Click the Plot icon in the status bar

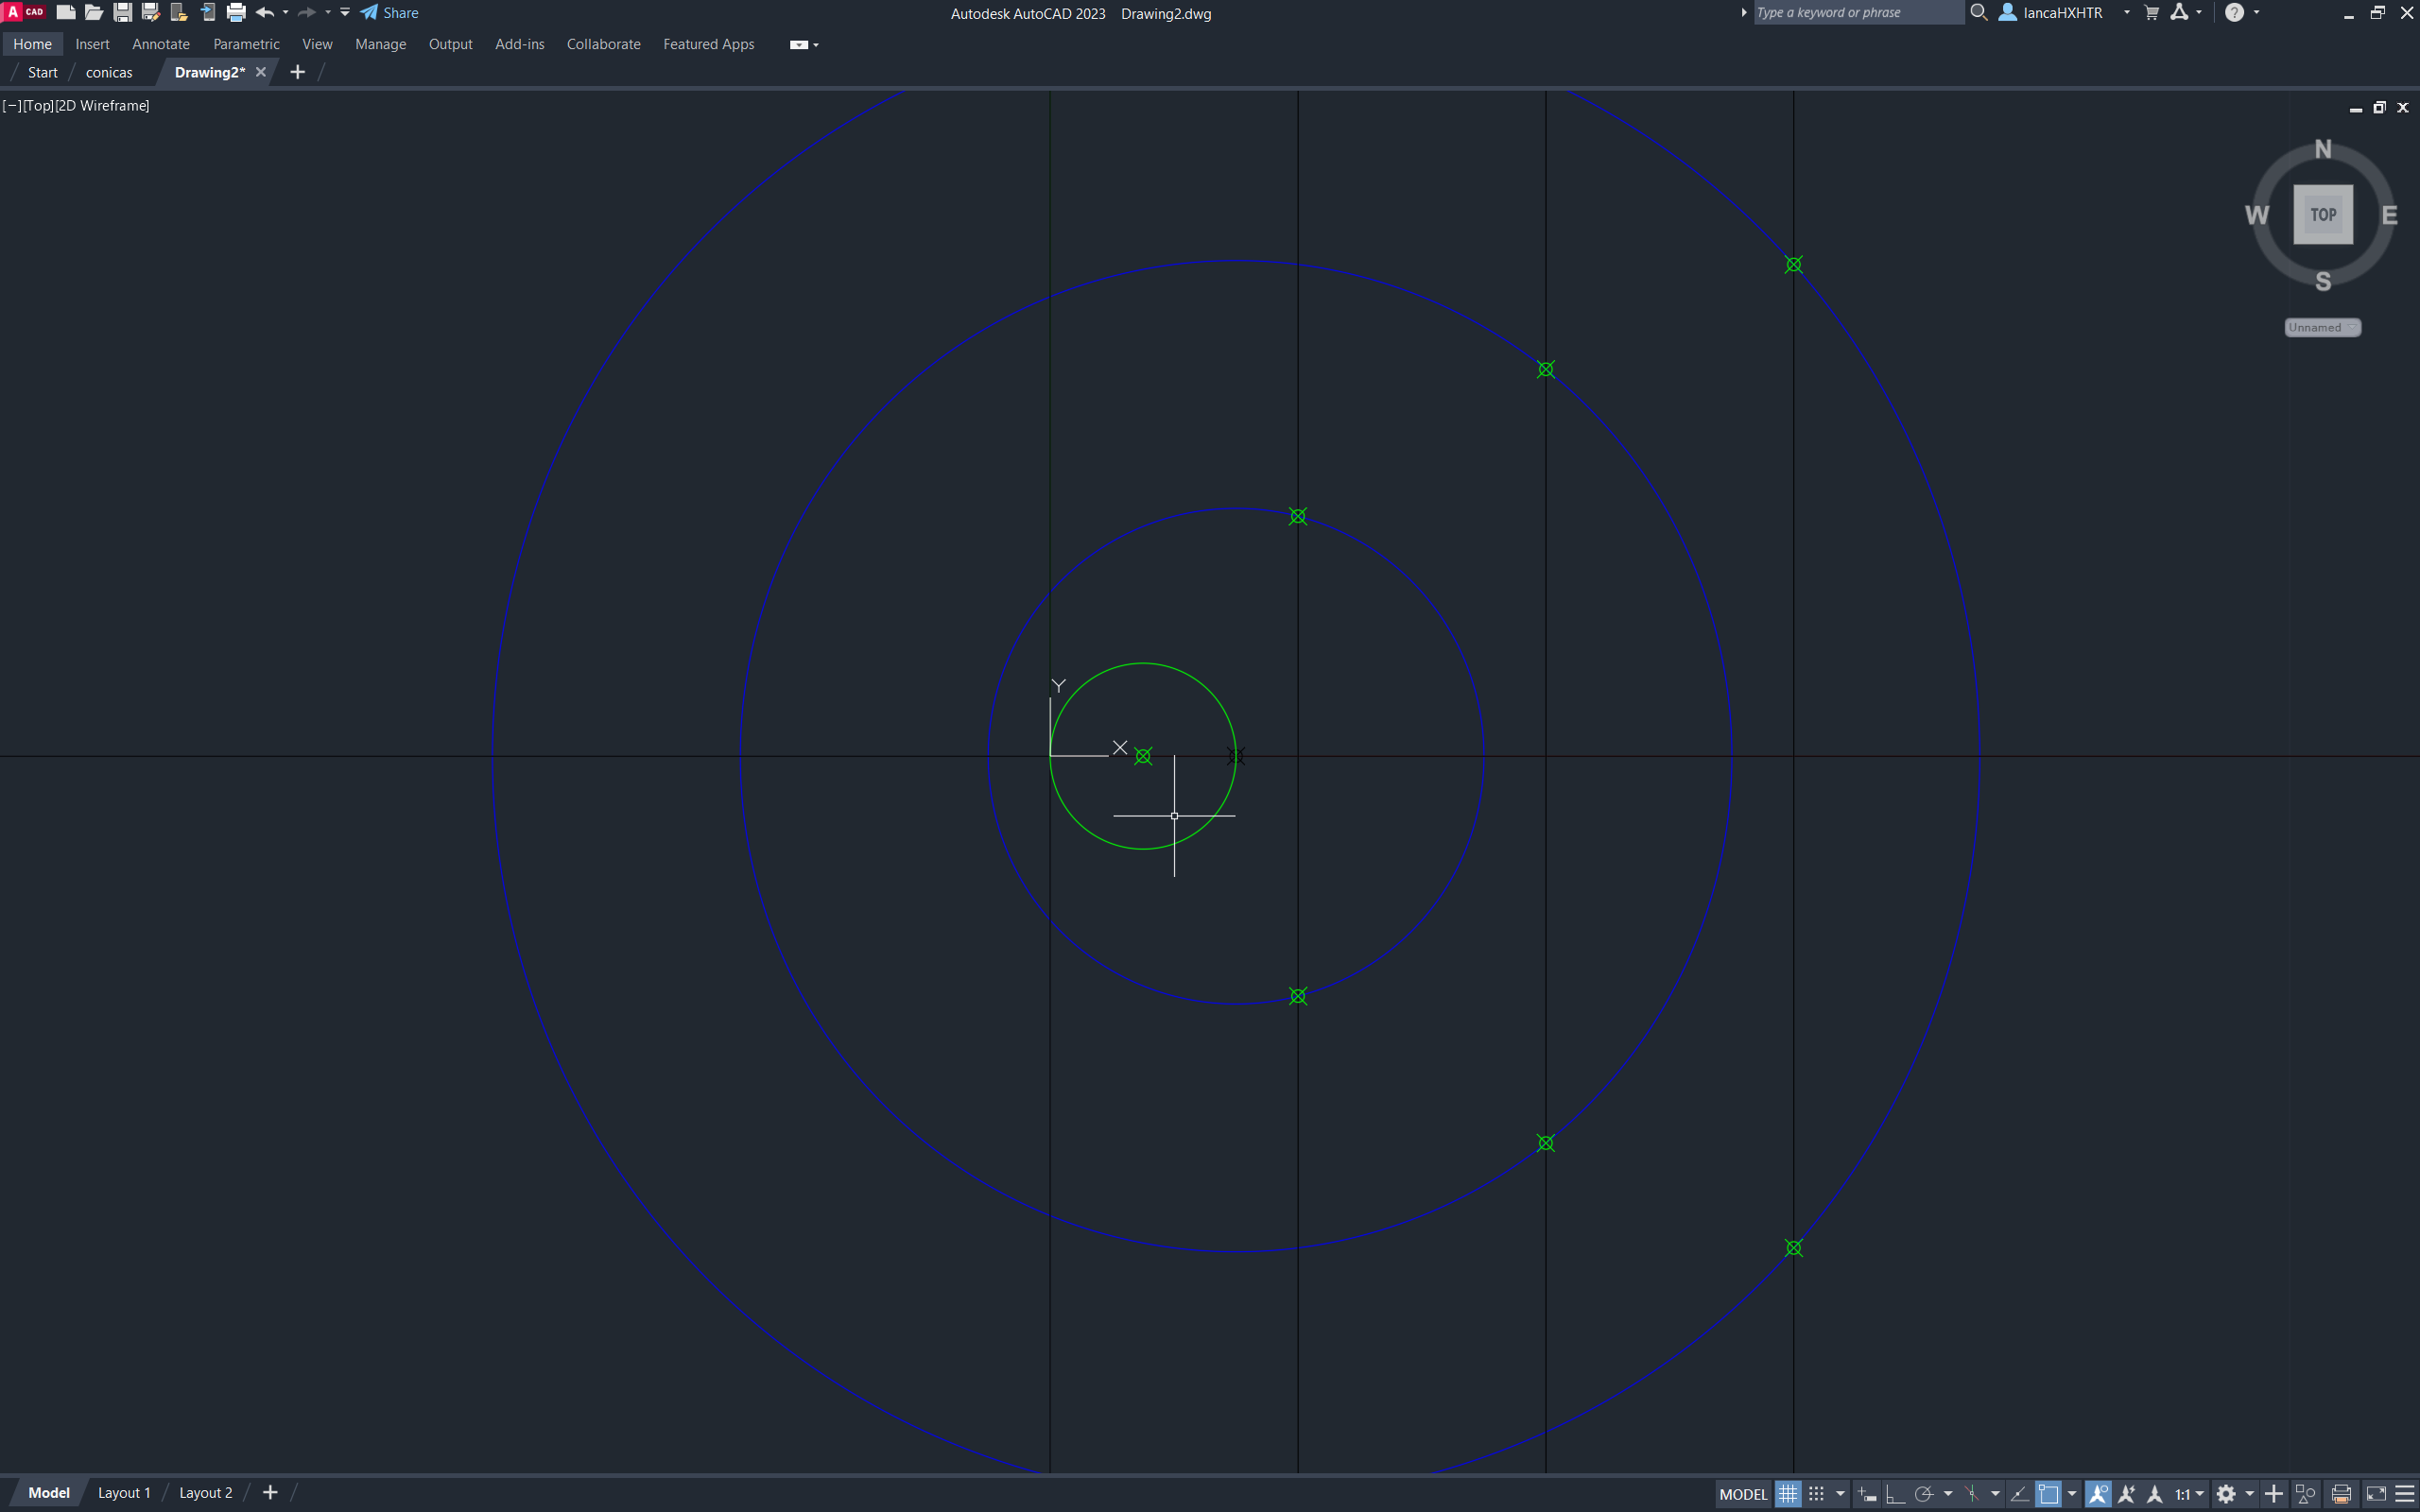click(x=2341, y=1494)
